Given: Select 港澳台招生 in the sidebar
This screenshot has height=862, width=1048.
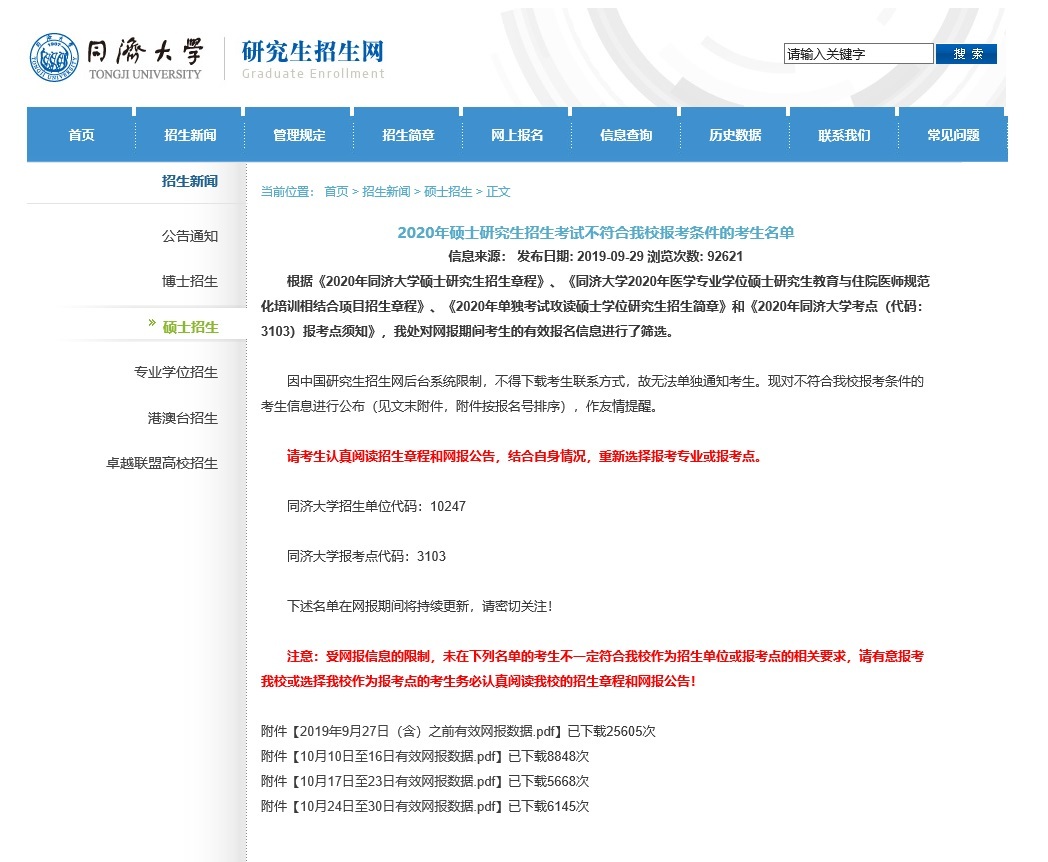Looking at the screenshot, I should coord(182,418).
